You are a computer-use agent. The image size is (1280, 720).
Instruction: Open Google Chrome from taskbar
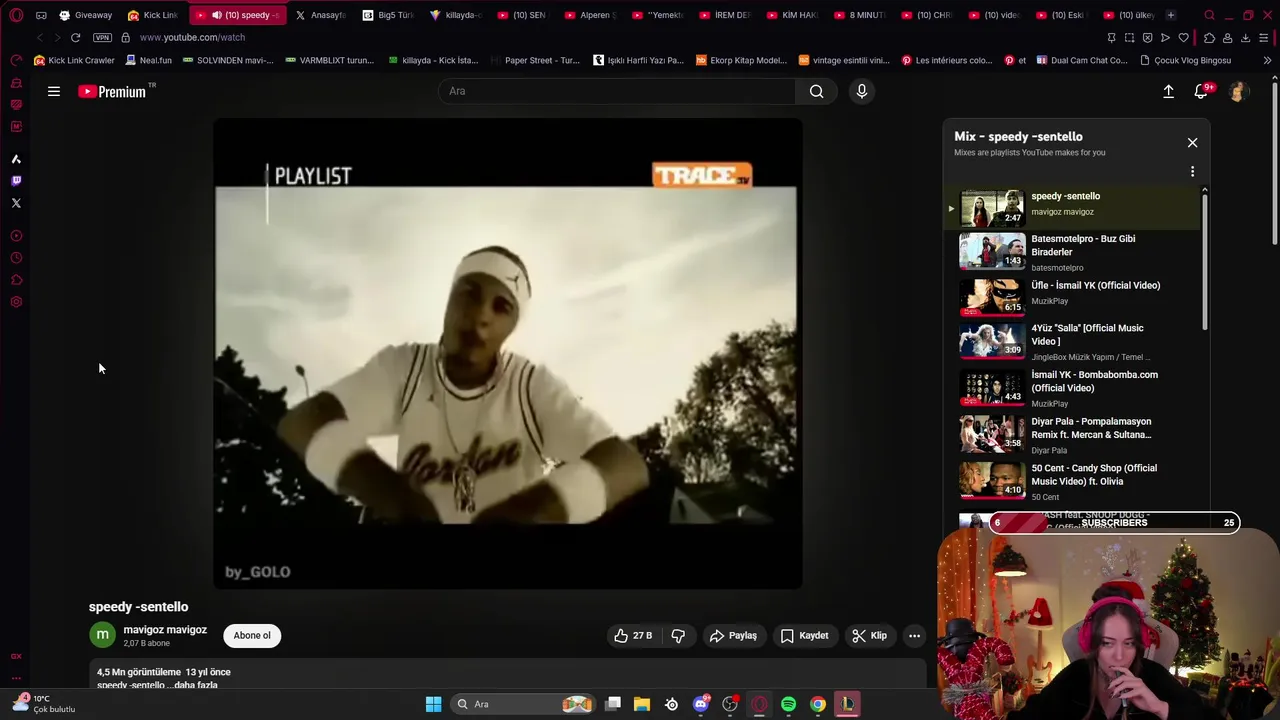click(x=818, y=704)
